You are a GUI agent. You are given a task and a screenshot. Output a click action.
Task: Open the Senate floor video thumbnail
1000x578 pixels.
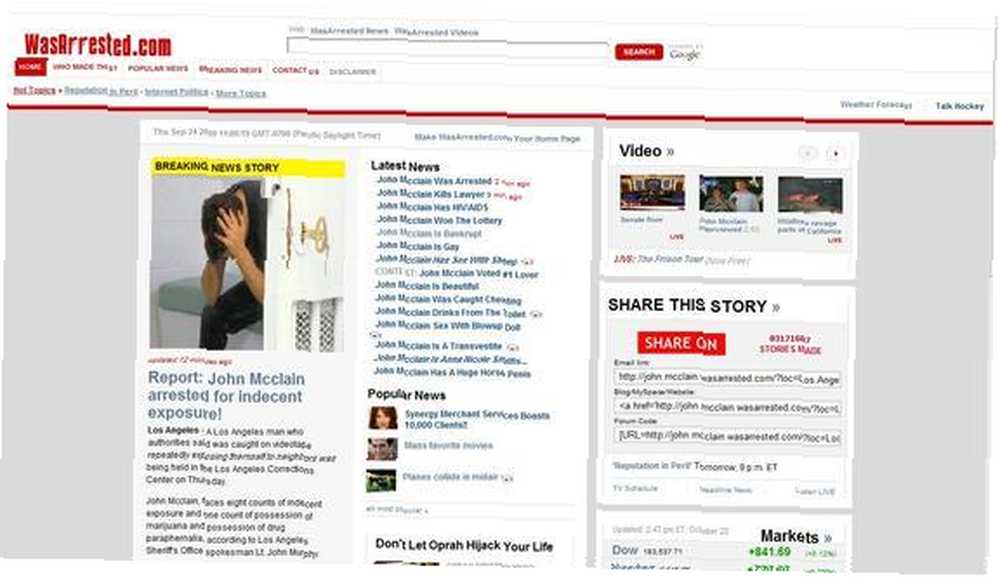(652, 192)
